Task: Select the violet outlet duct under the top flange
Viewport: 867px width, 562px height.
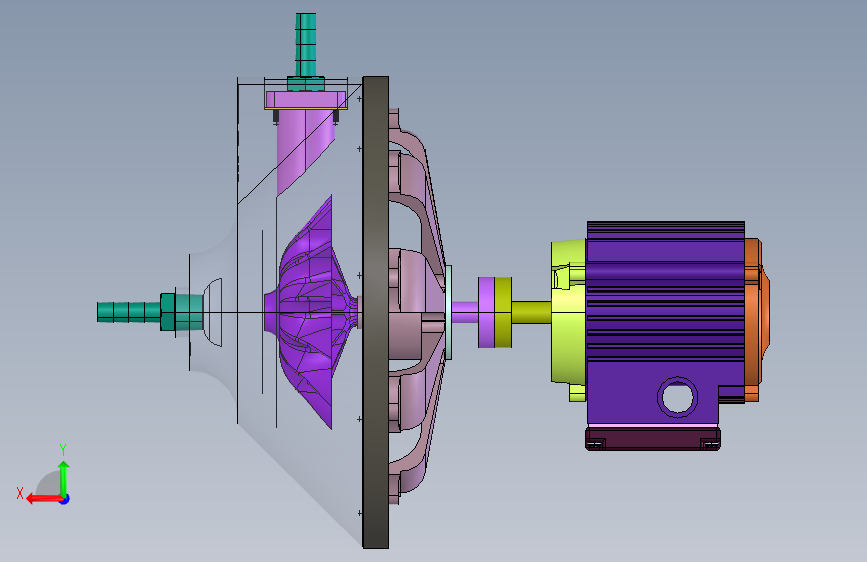Action: pos(305,149)
